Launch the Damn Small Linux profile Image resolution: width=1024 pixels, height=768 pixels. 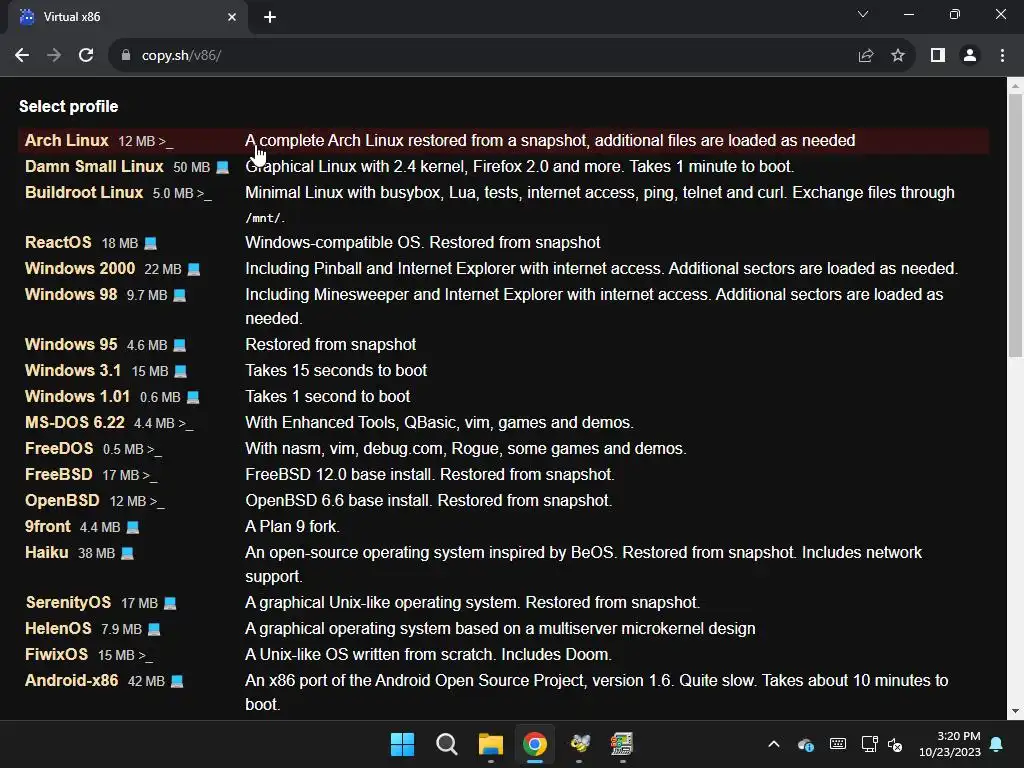tap(94, 167)
